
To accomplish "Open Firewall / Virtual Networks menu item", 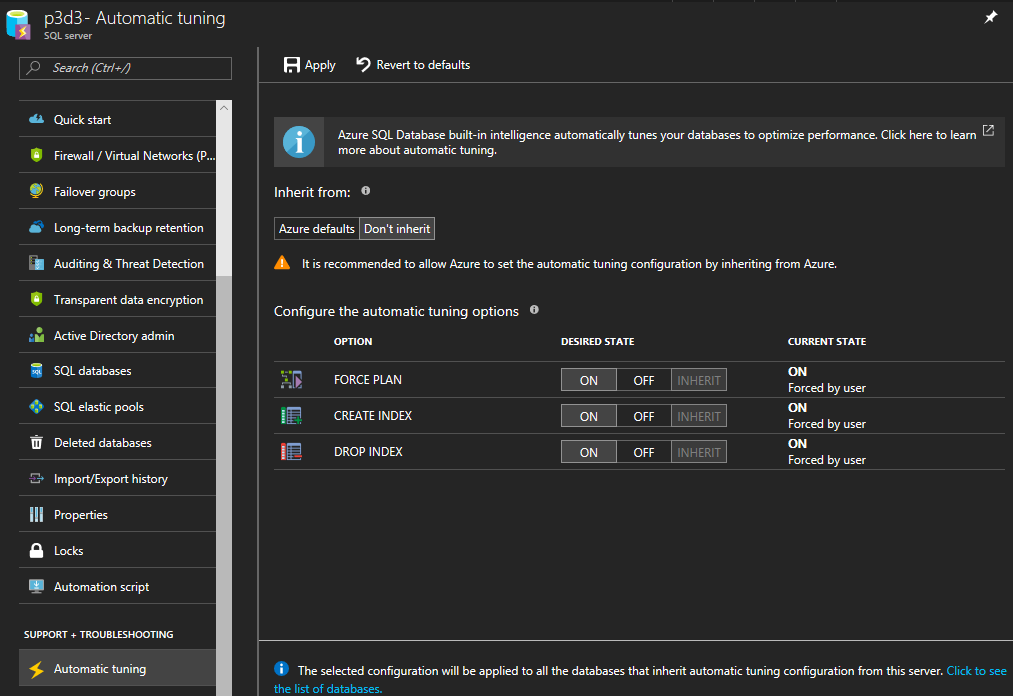I will tap(133, 156).
